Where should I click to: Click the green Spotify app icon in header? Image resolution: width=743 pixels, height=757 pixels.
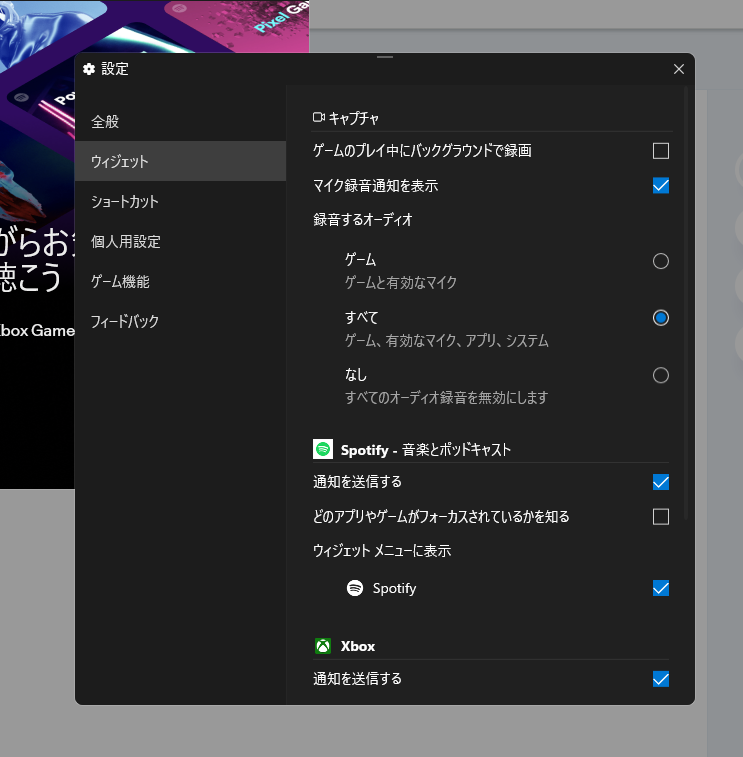coord(323,449)
